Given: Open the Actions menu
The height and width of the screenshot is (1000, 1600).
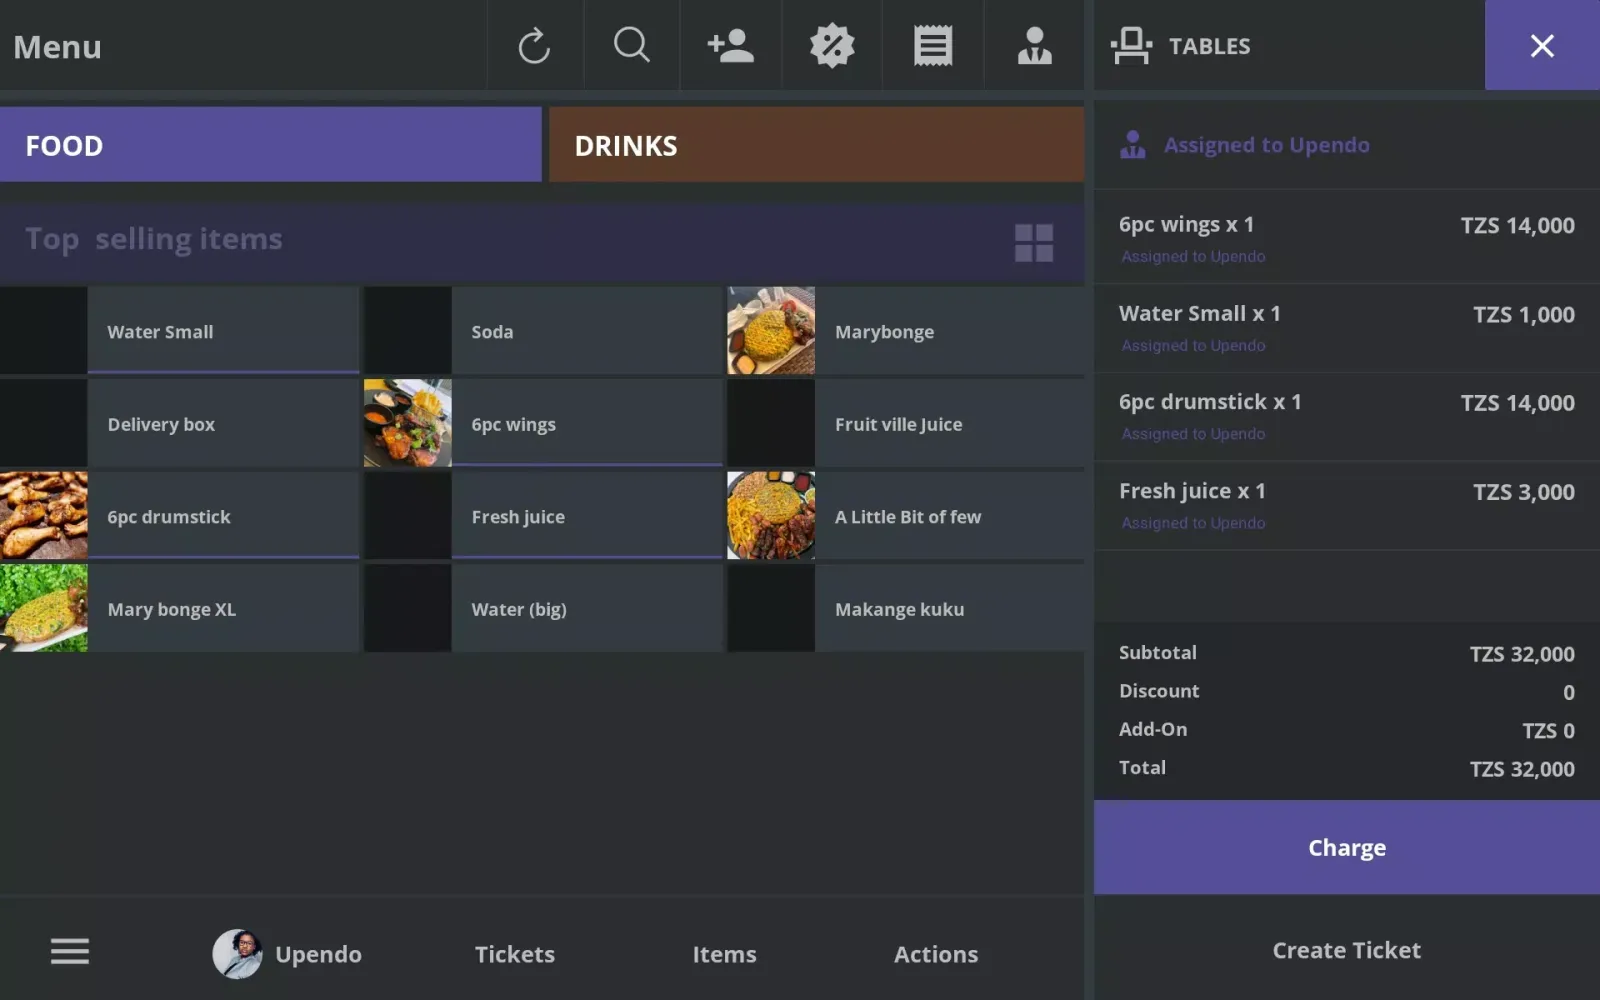Looking at the screenshot, I should (x=935, y=954).
